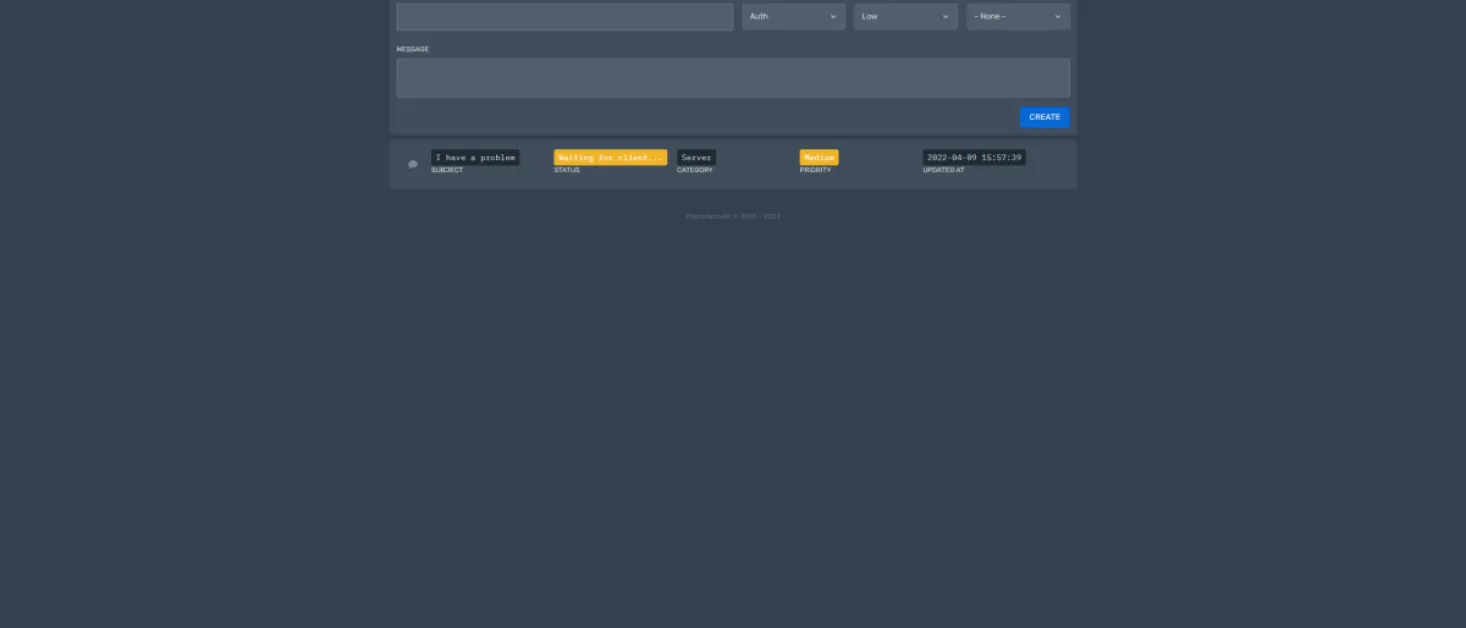Image resolution: width=1466 pixels, height=628 pixels.
Task: Click the MESSAGE field label
Action: [x=413, y=49]
